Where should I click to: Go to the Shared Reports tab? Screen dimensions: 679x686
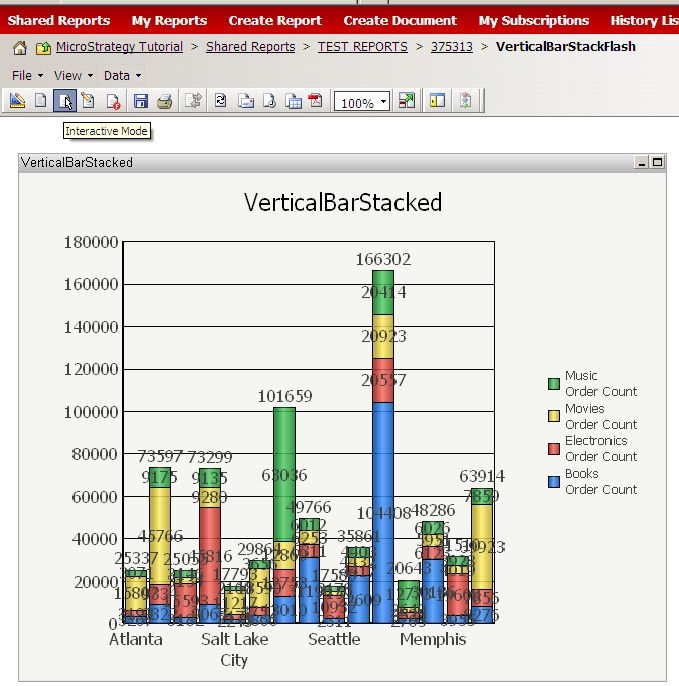click(x=59, y=21)
